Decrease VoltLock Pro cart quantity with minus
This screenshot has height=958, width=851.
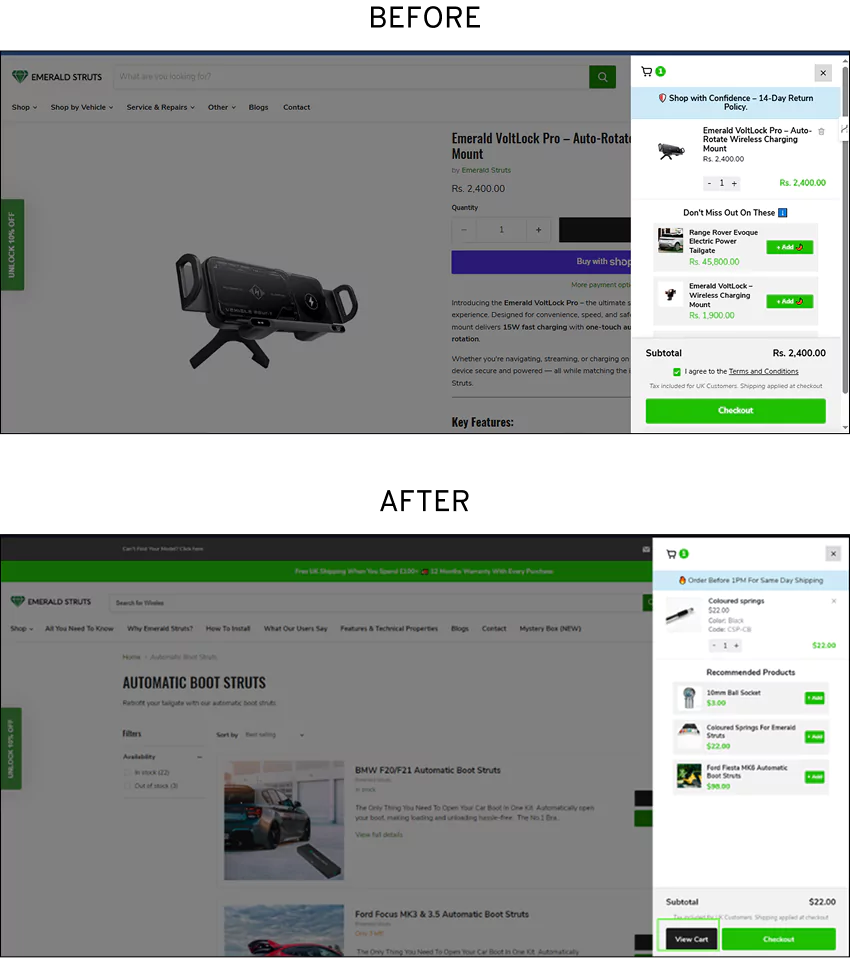coord(709,183)
